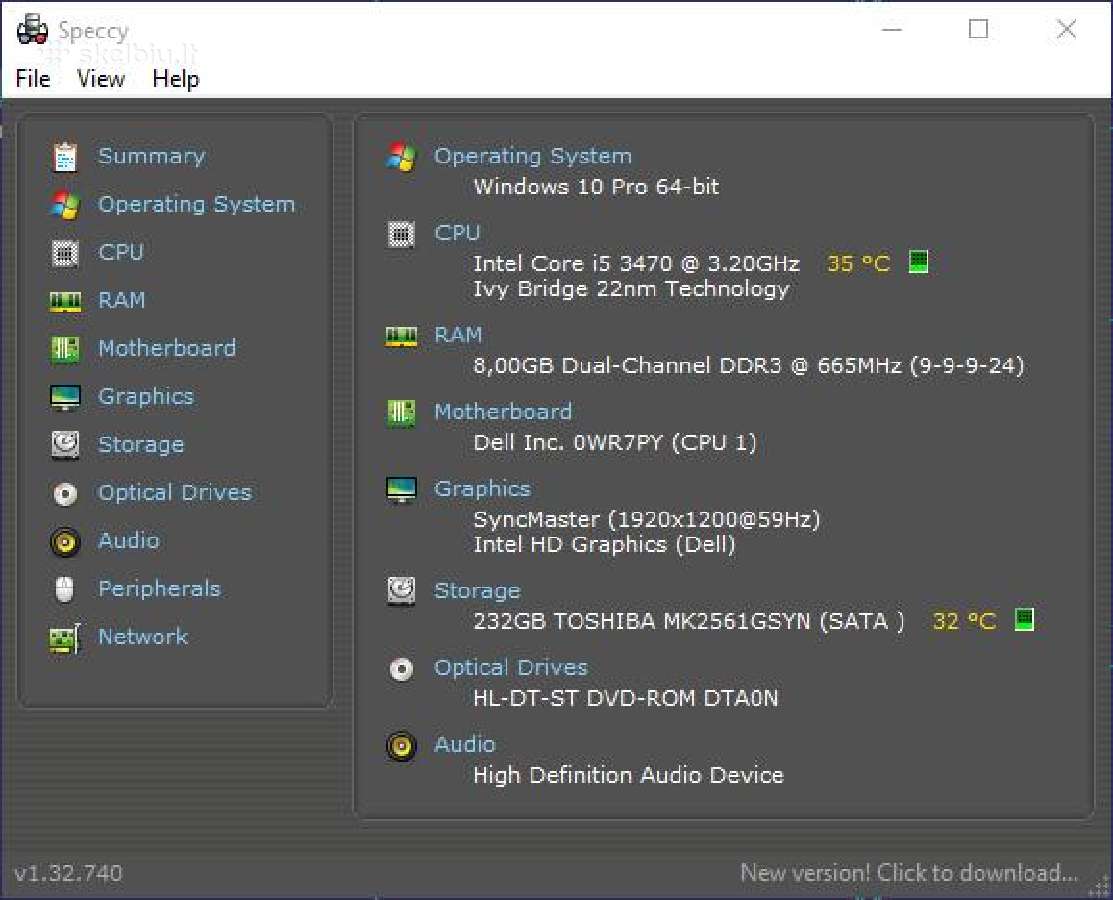Viewport: 1113px width, 900px height.
Task: Show the Storage section from sidebar
Action: (141, 445)
